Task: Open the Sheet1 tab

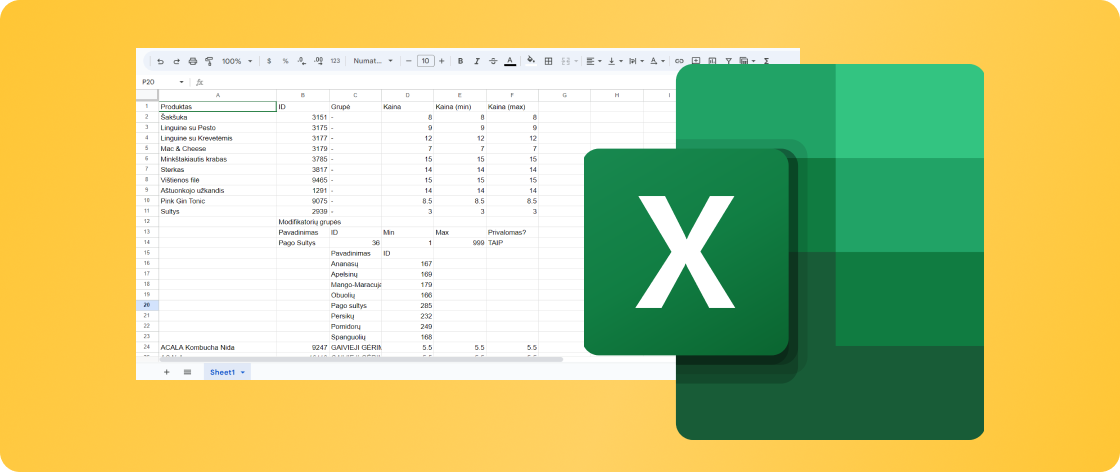Action: (221, 372)
